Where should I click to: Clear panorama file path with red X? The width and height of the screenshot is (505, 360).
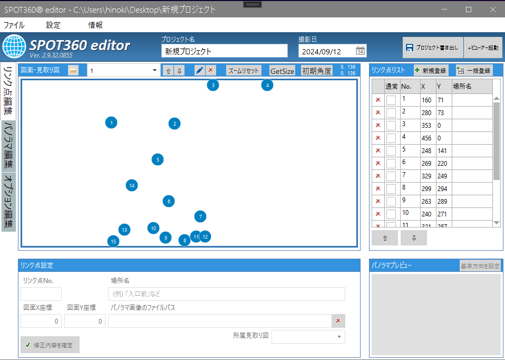click(x=338, y=321)
